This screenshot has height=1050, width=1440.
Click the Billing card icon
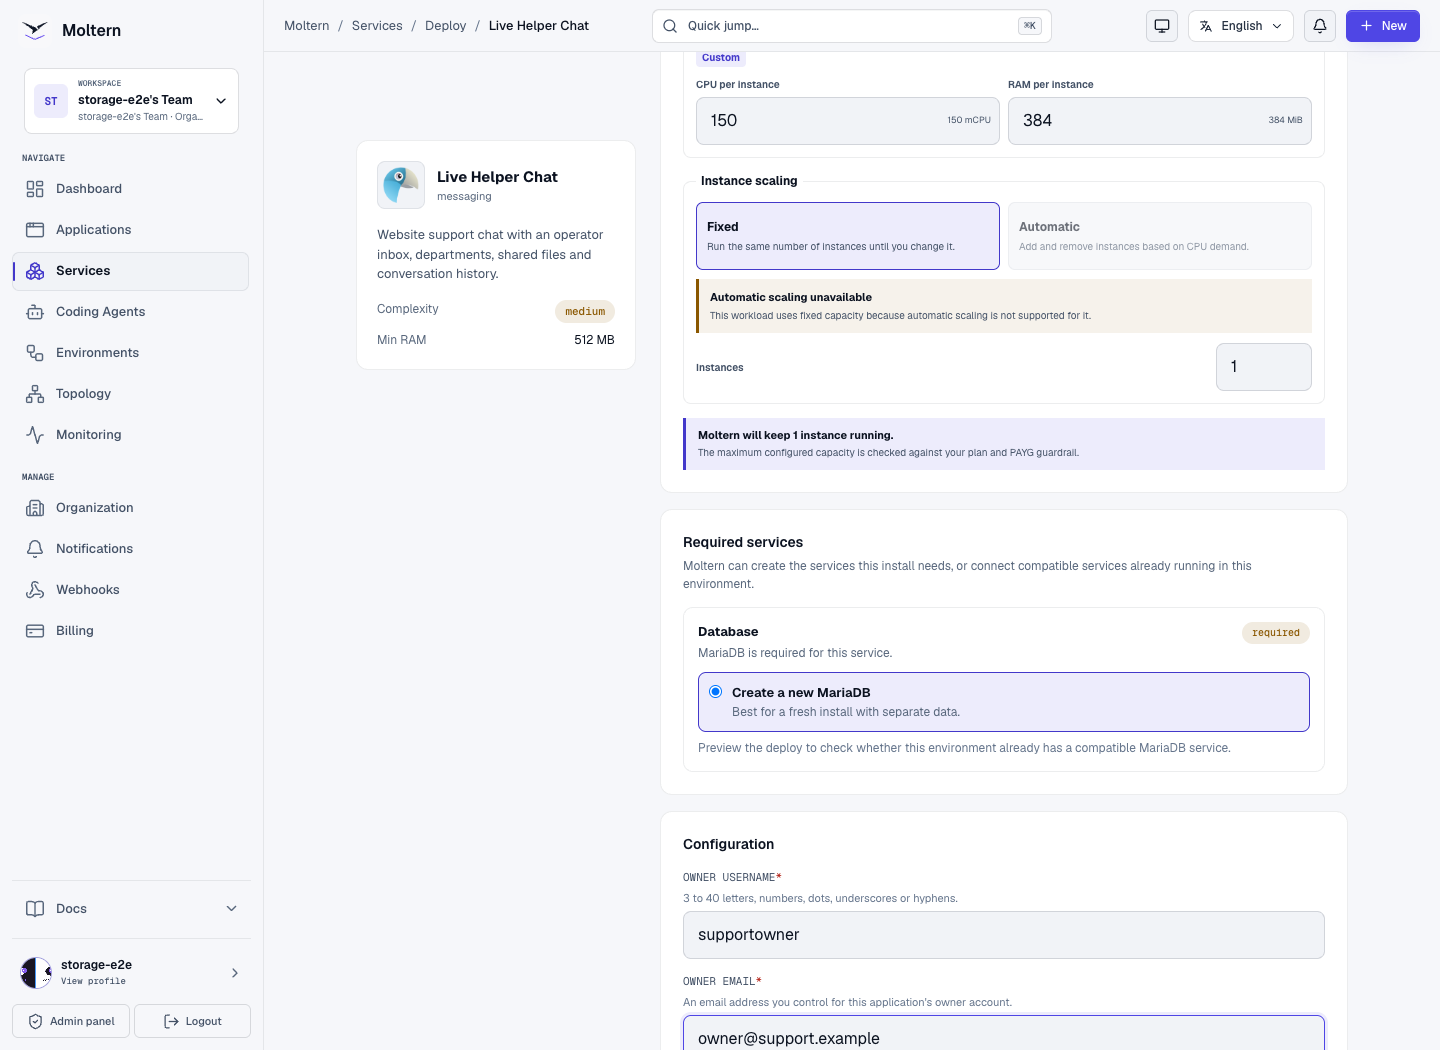coord(35,631)
